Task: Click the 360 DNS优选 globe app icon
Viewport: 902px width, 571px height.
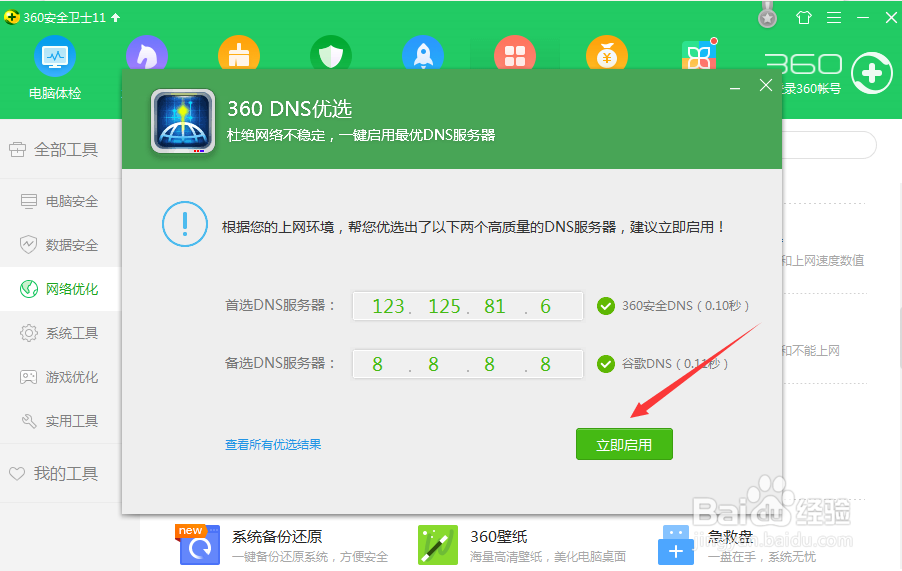Action: (183, 121)
